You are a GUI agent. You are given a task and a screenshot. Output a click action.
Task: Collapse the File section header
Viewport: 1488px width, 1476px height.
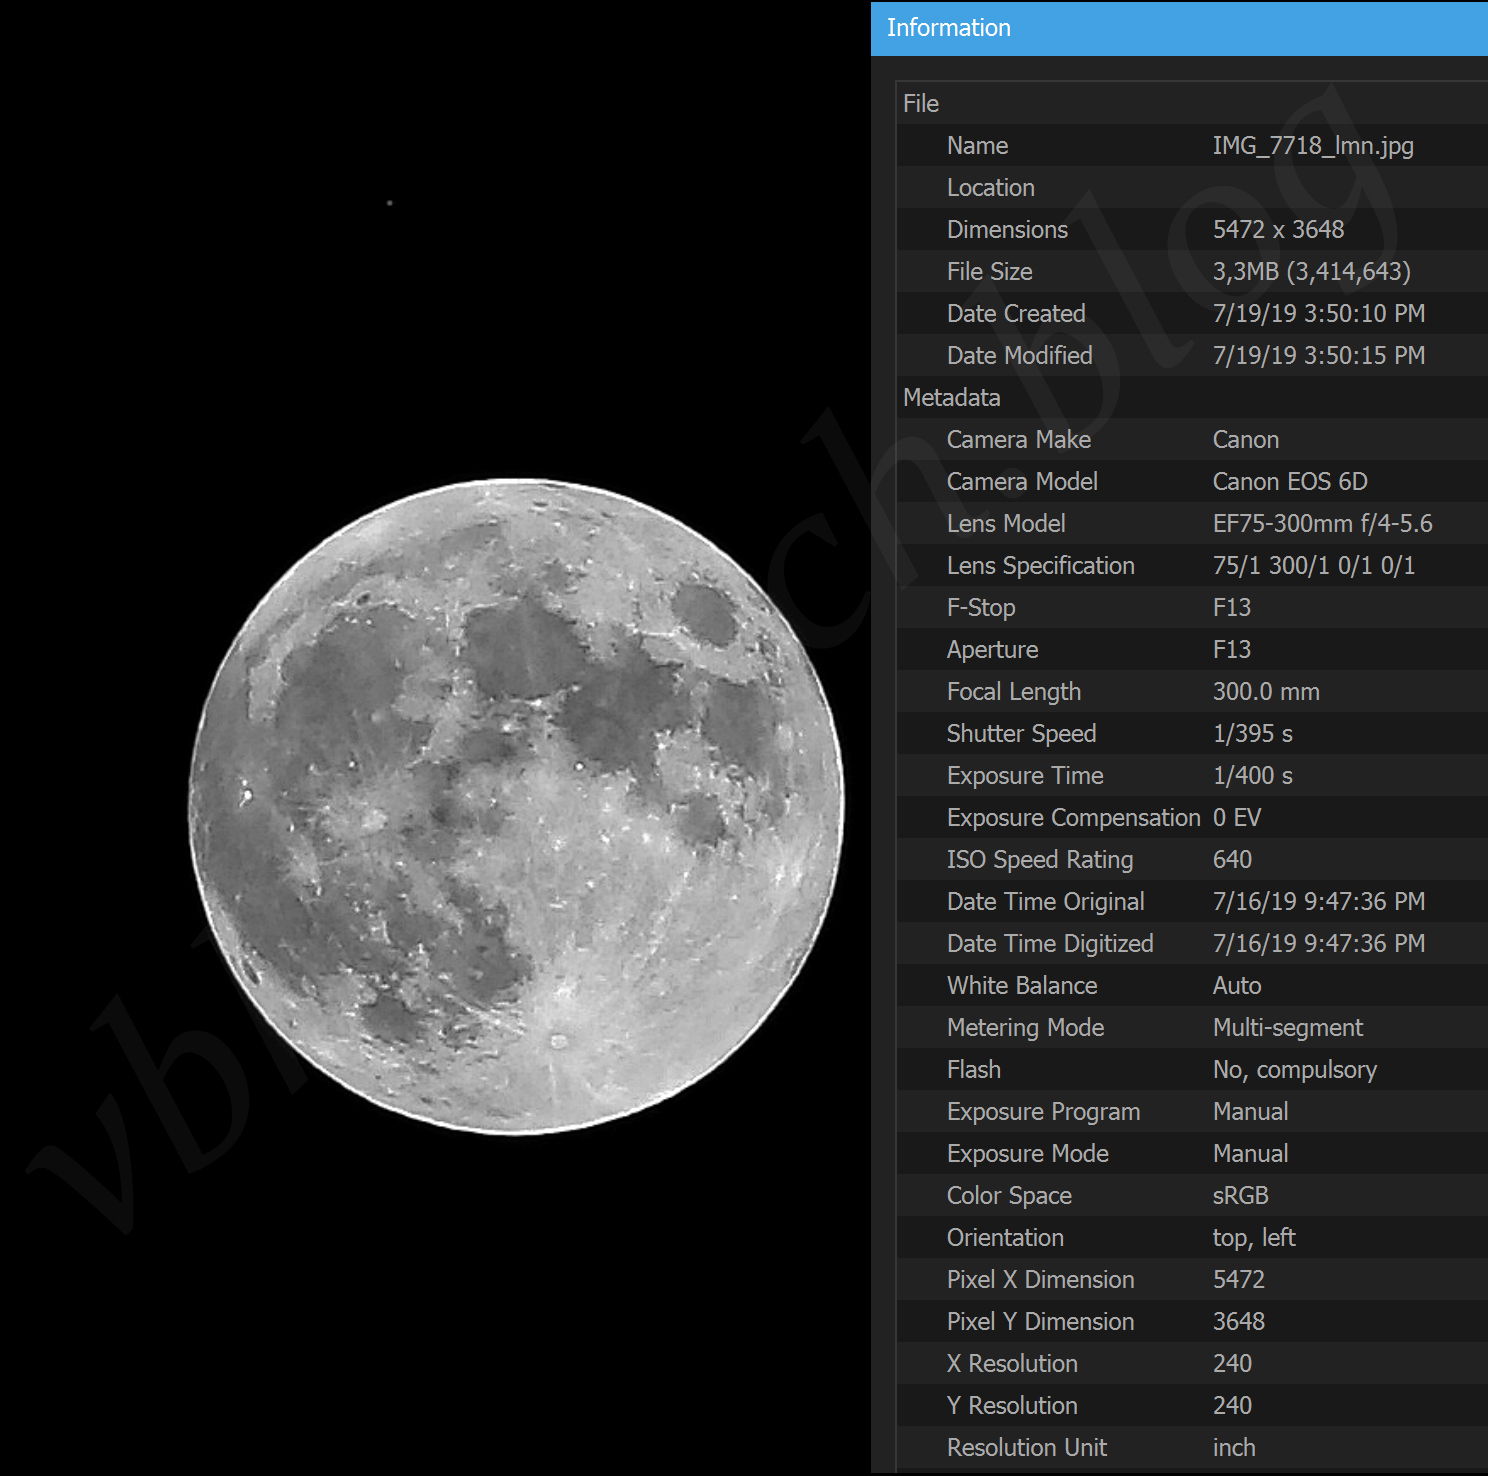point(921,104)
